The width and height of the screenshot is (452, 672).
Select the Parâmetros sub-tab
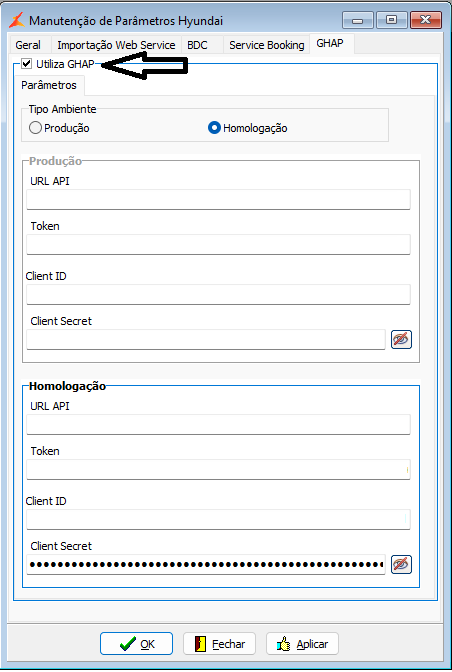click(x=49, y=85)
